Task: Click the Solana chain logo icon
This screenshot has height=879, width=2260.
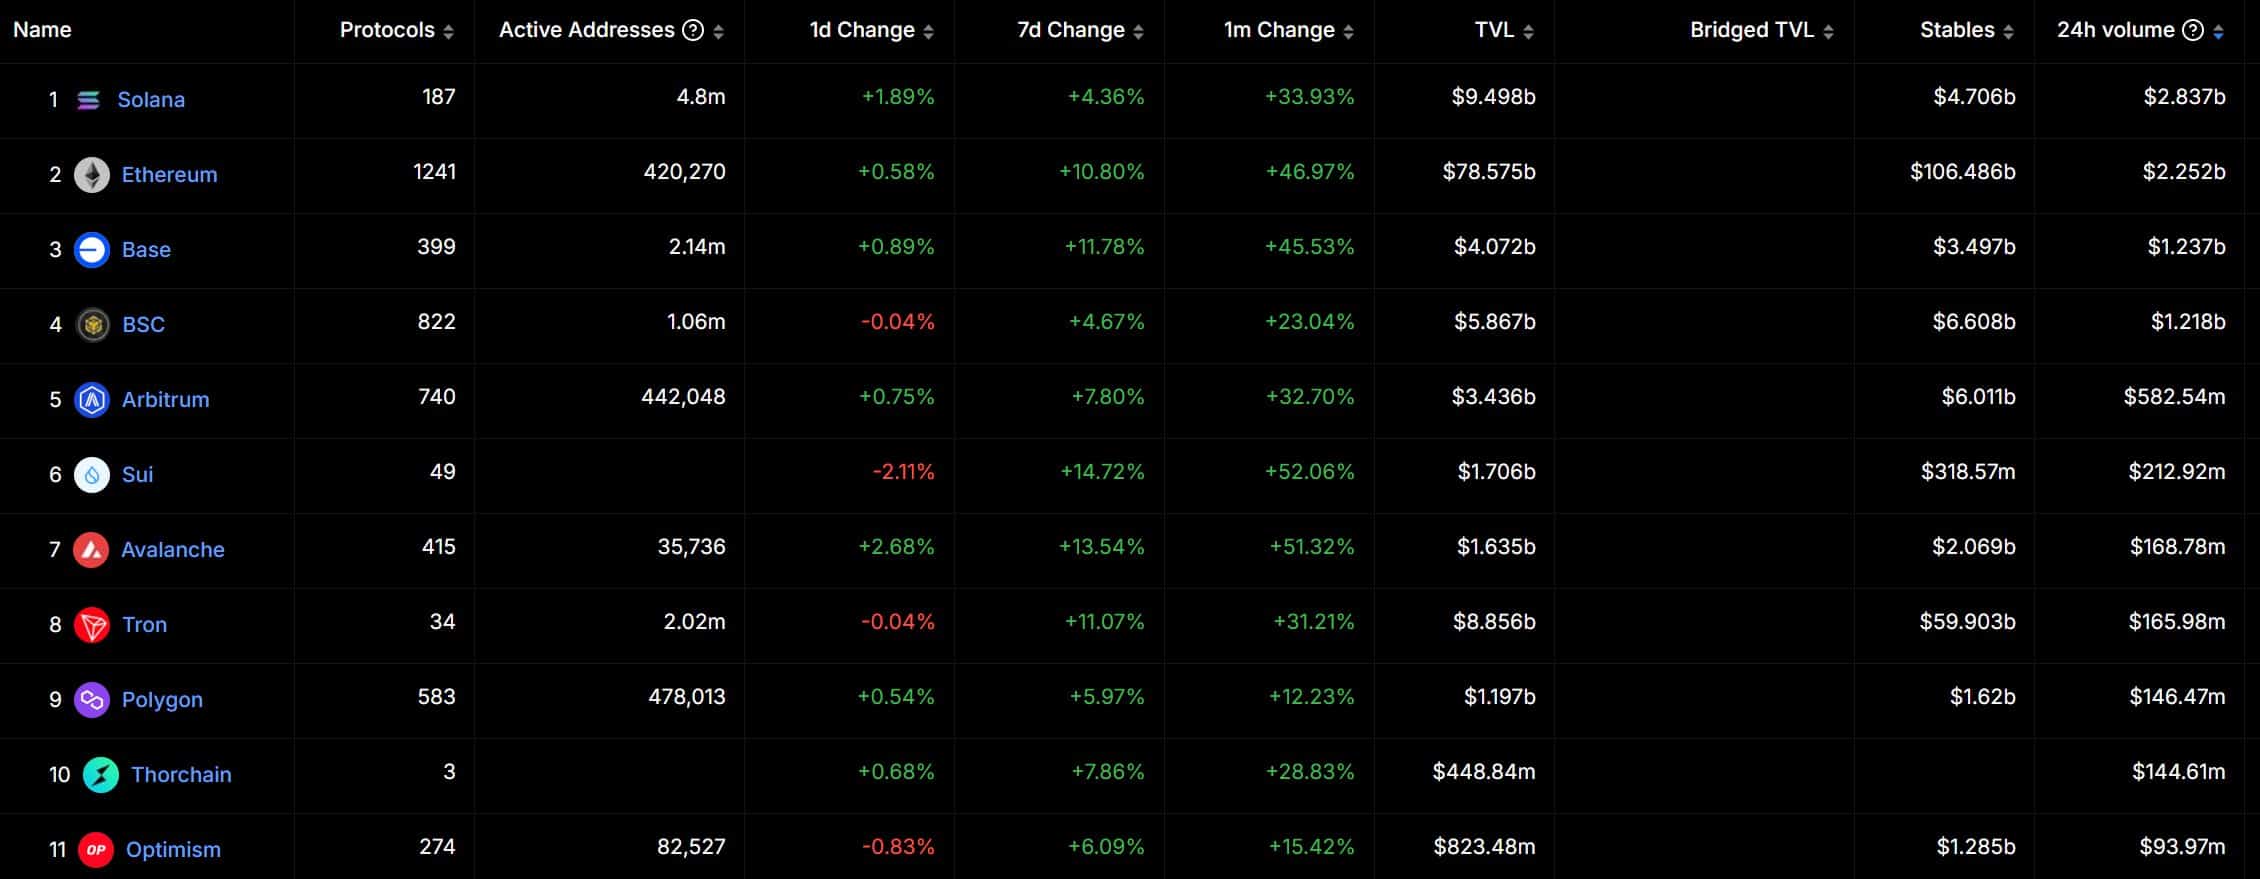Action: (x=88, y=100)
